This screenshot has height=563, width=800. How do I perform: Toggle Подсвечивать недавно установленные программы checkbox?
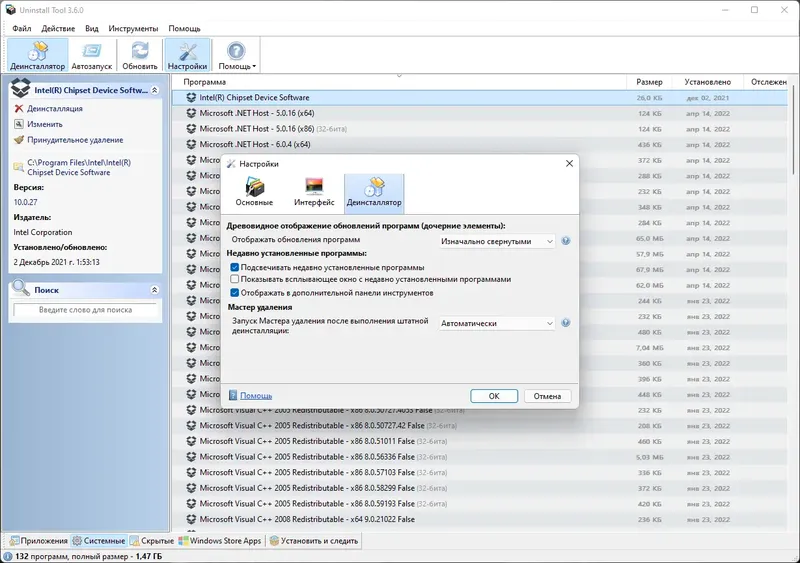click(235, 267)
